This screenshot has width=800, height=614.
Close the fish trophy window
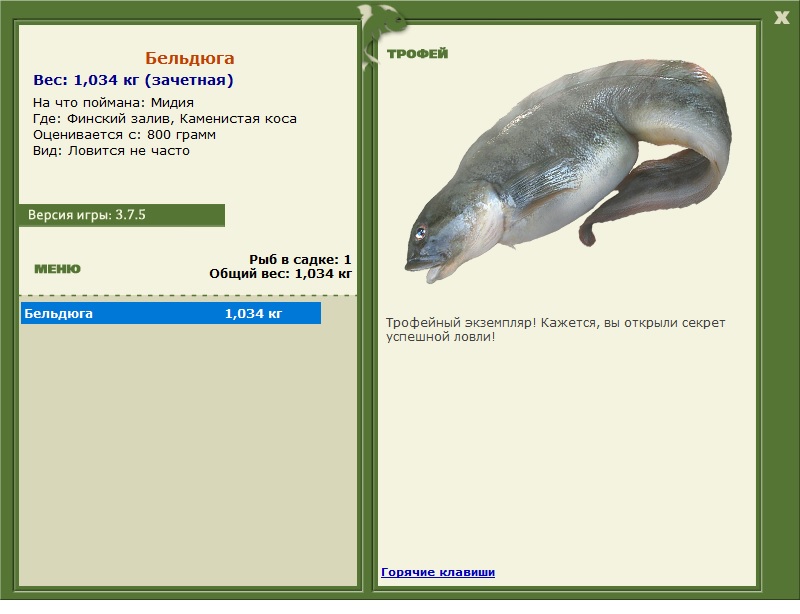[781, 18]
